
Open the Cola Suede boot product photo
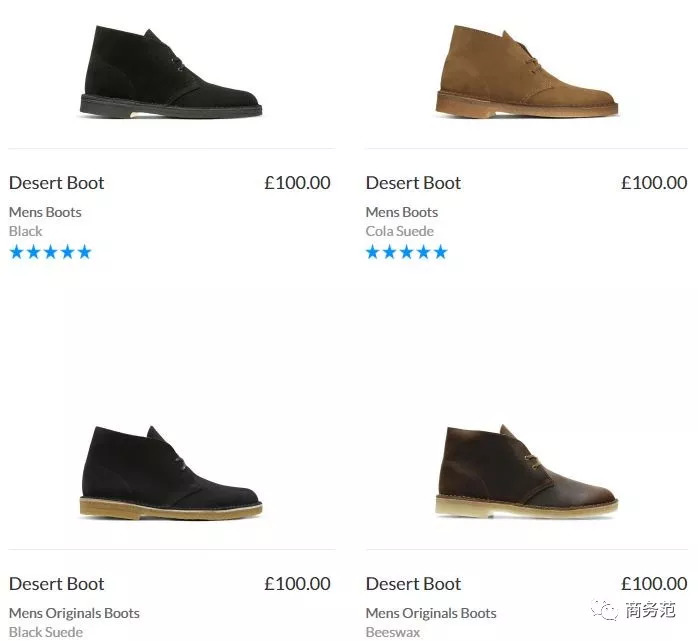[x=526, y=70]
